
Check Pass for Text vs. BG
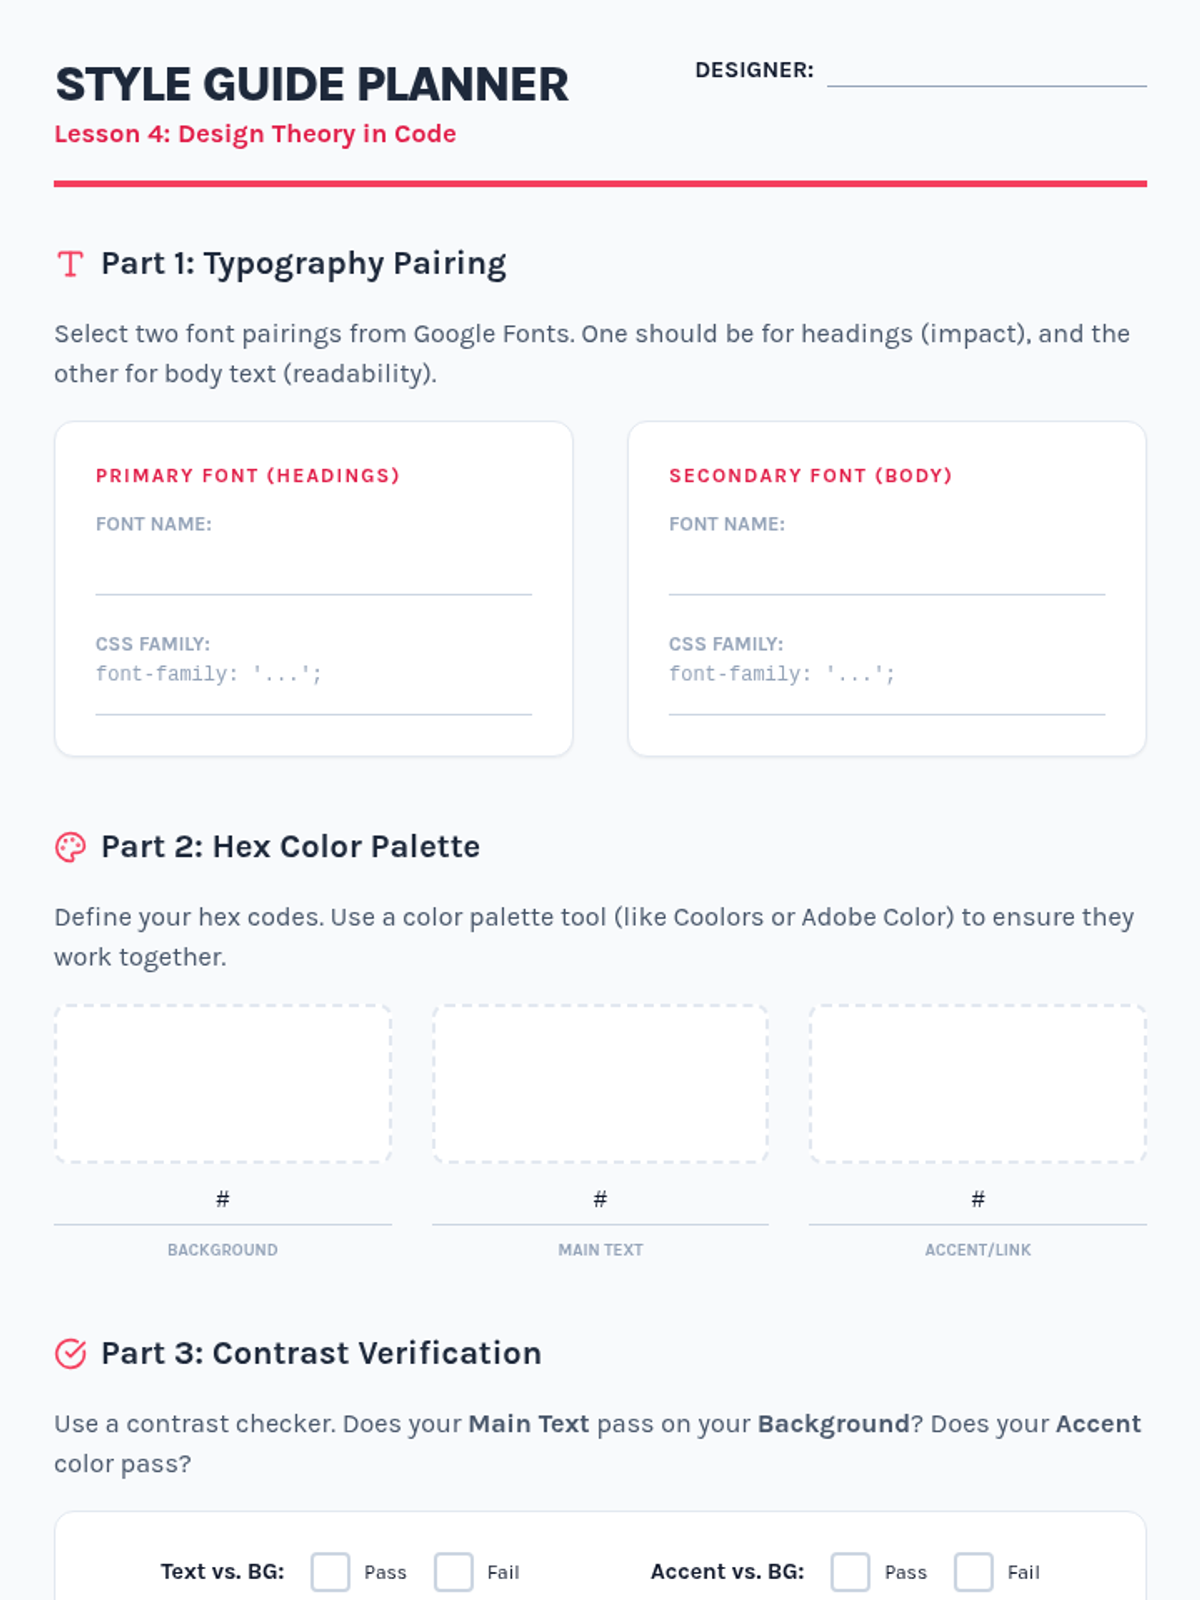pos(330,1571)
